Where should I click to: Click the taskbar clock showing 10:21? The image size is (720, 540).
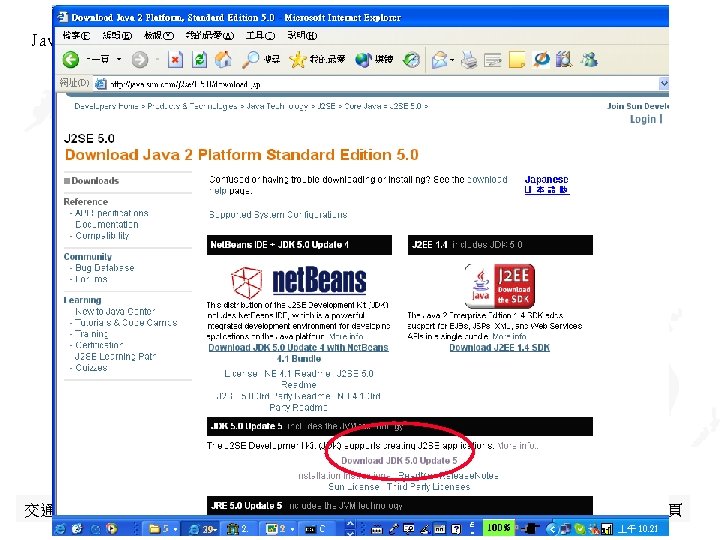pyautogui.click(x=638, y=529)
